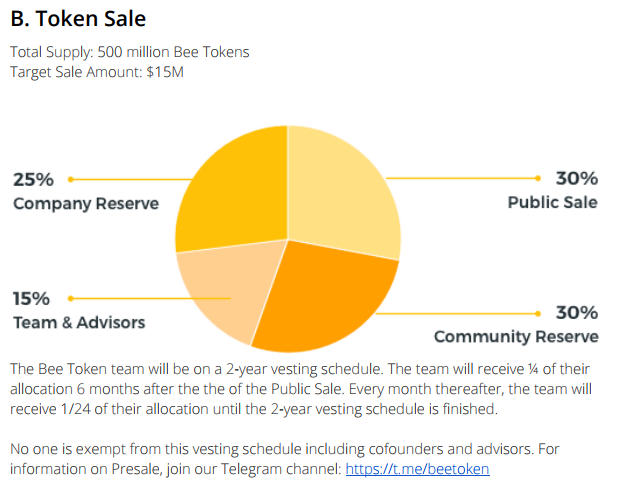Click the 'Company Reserve' label text

[x=86, y=204]
